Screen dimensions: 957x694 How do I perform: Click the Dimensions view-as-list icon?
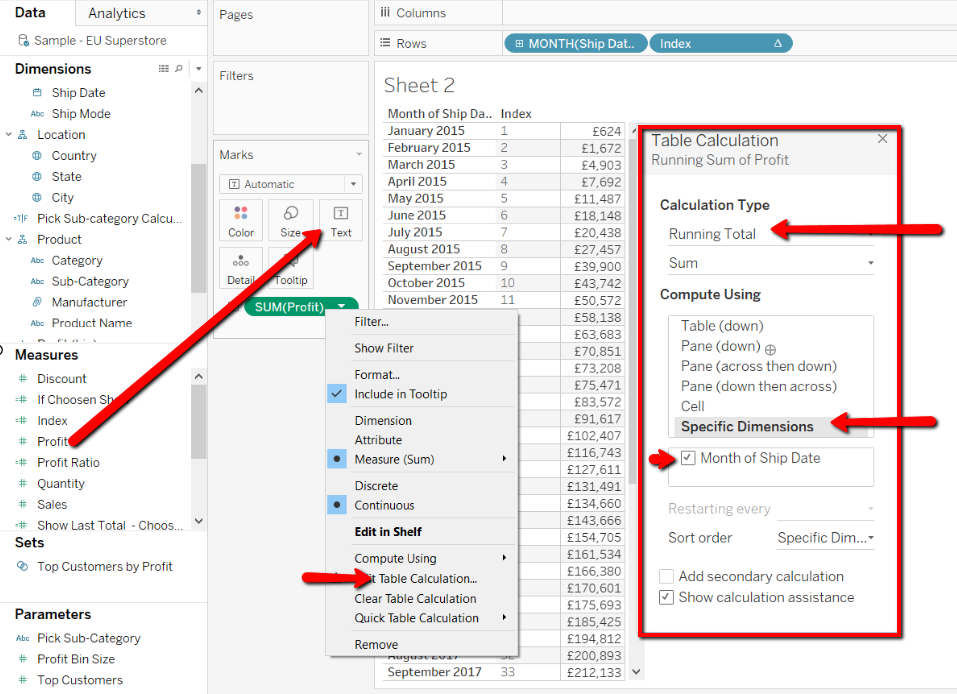pos(164,68)
